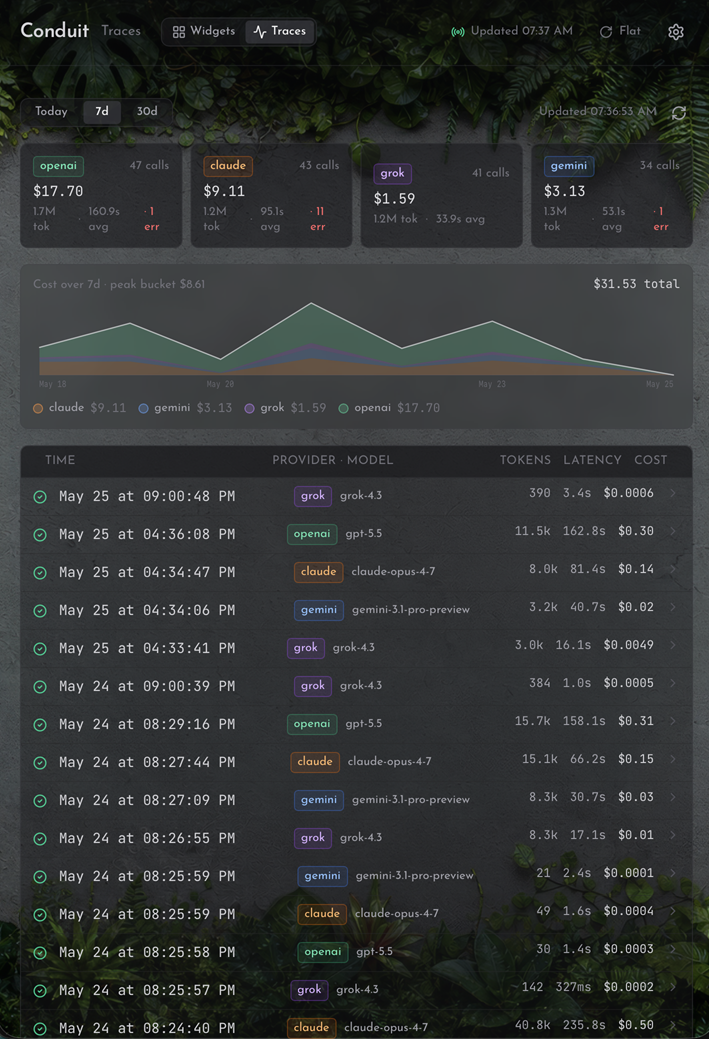Toggle claude series in chart legend
The image size is (709, 1039).
[x=80, y=408]
